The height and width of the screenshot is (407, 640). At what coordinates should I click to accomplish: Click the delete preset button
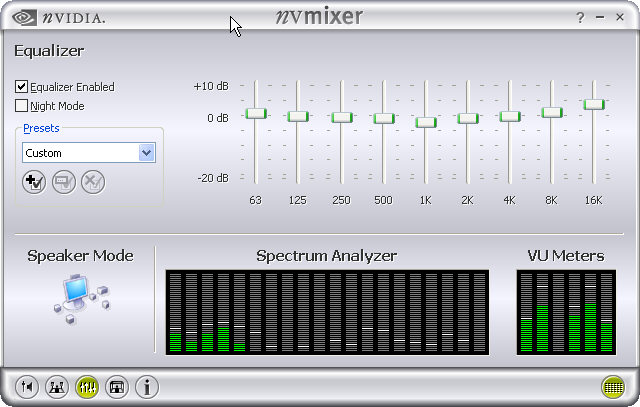click(93, 182)
